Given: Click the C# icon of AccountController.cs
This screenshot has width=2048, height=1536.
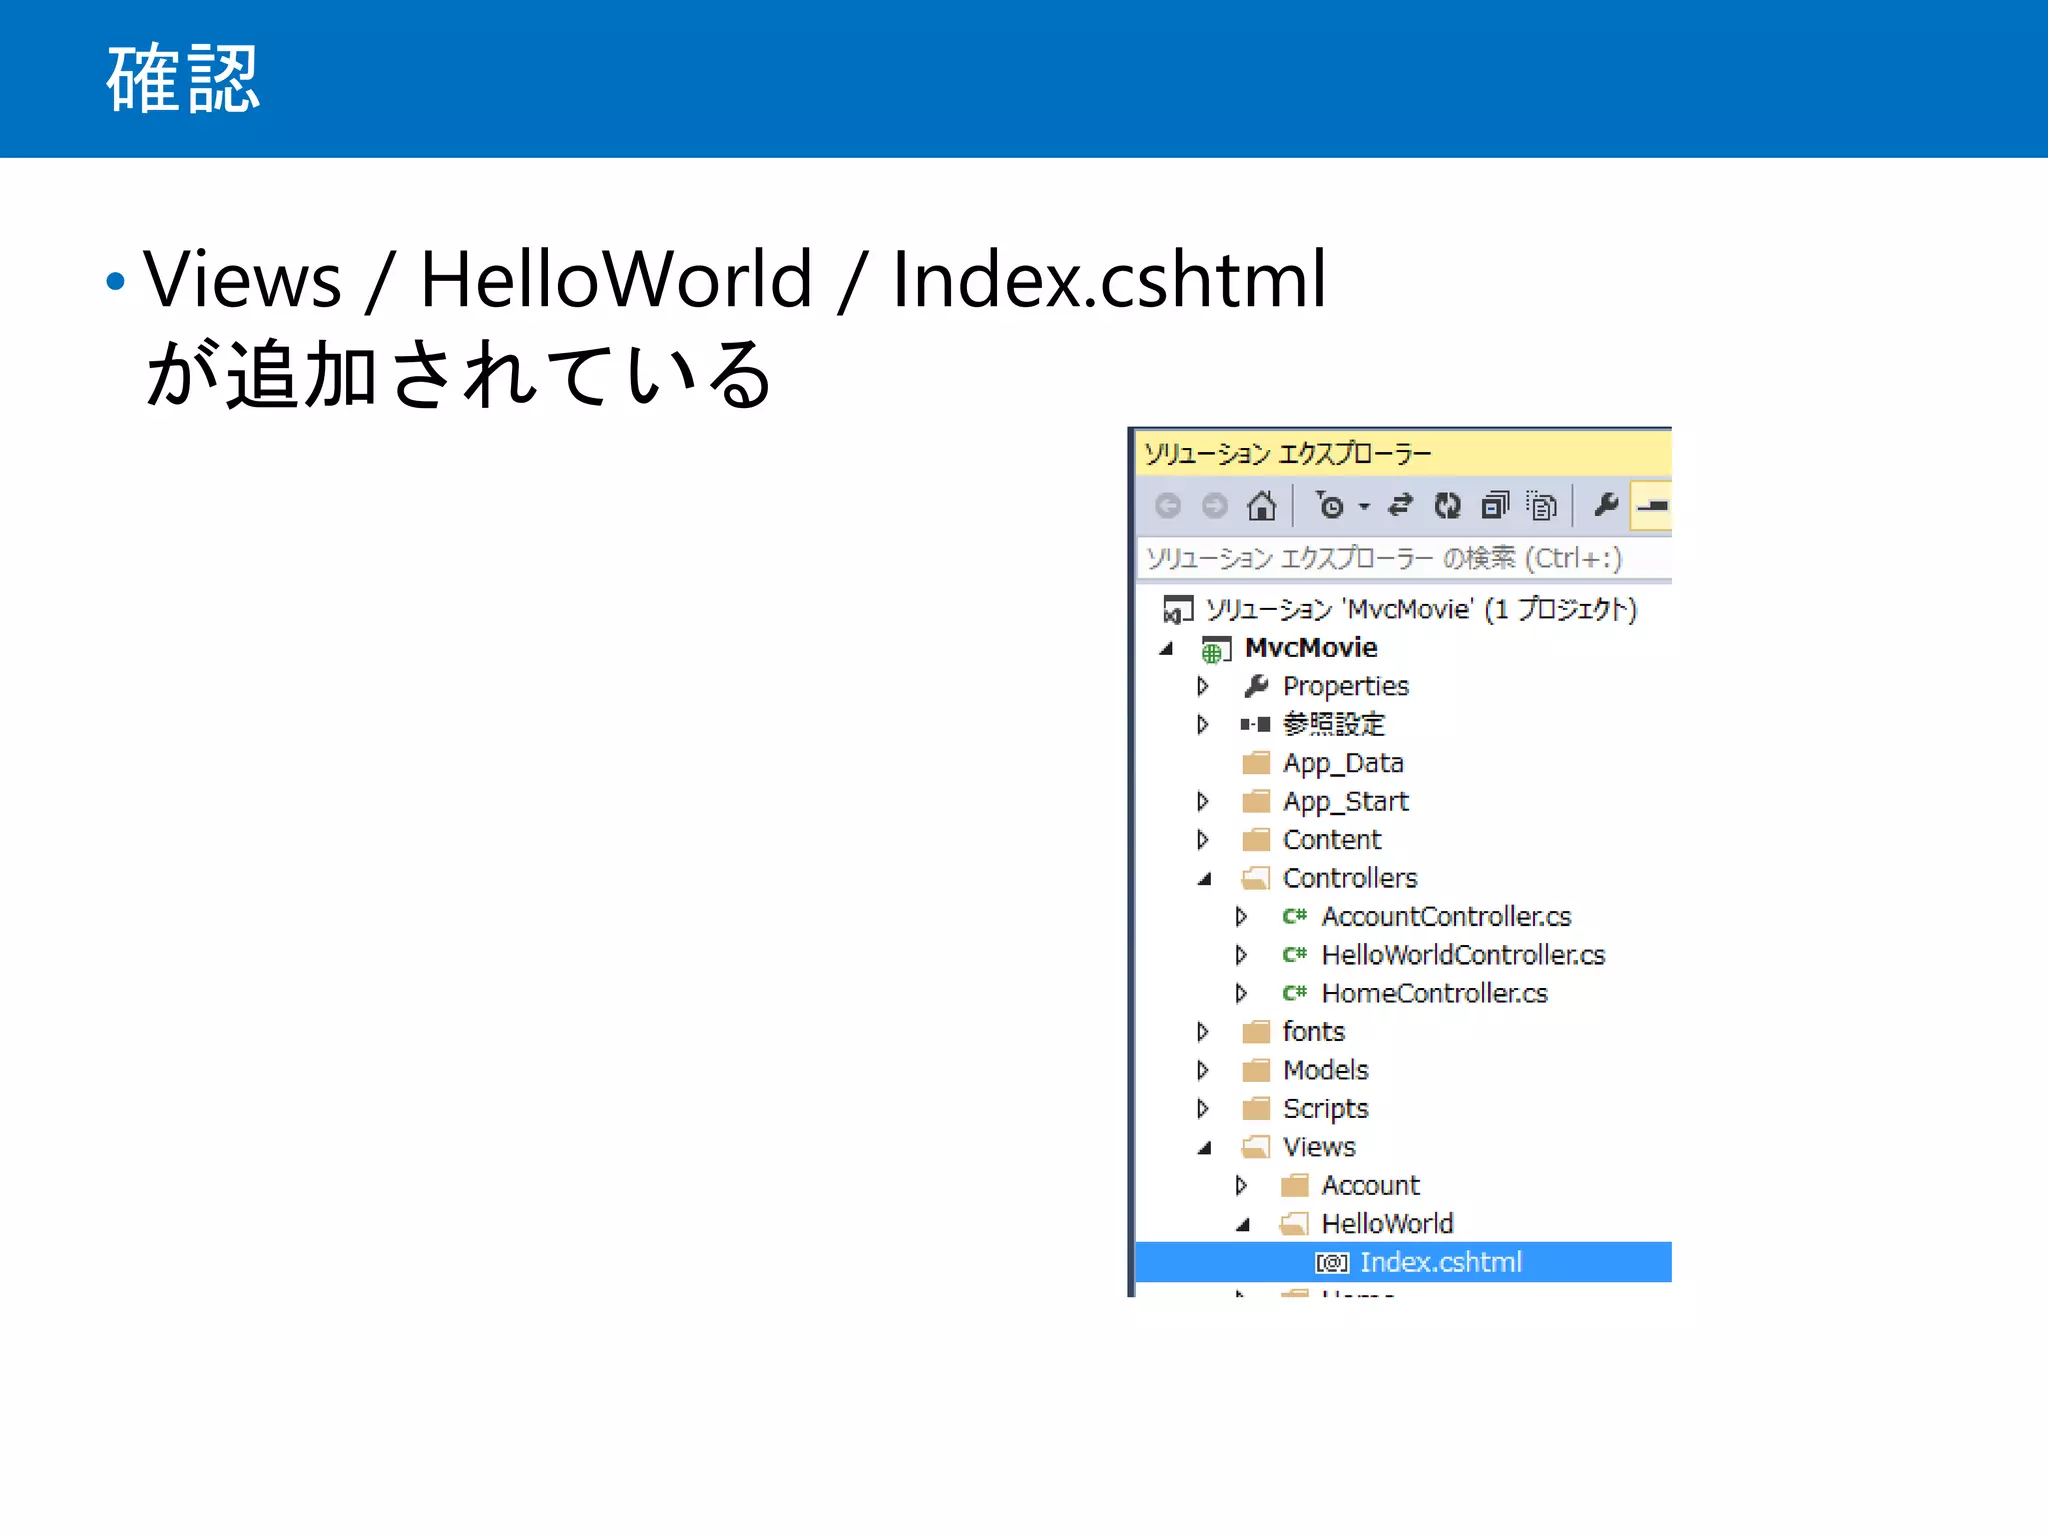Looking at the screenshot, I should tap(1294, 916).
